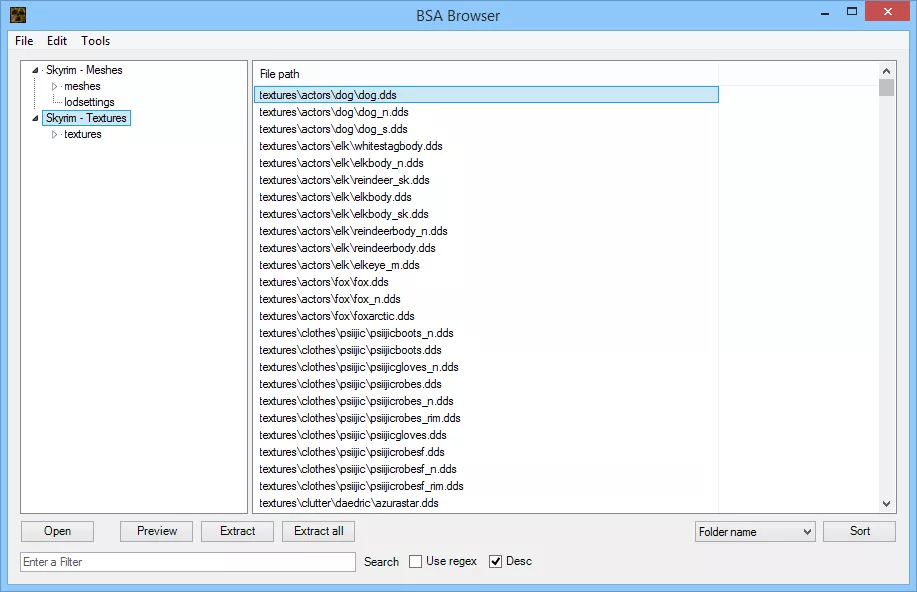Click the Open button
The image size is (917, 592).
tap(57, 531)
